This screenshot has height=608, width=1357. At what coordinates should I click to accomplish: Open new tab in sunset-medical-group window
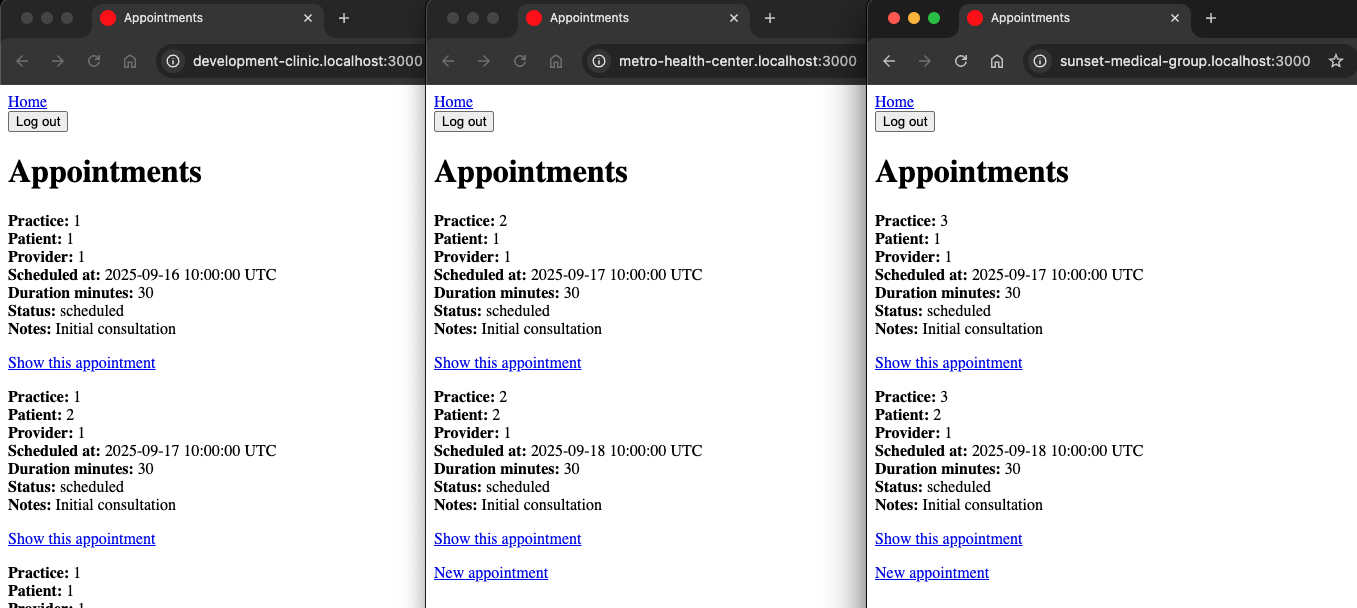(x=1211, y=18)
